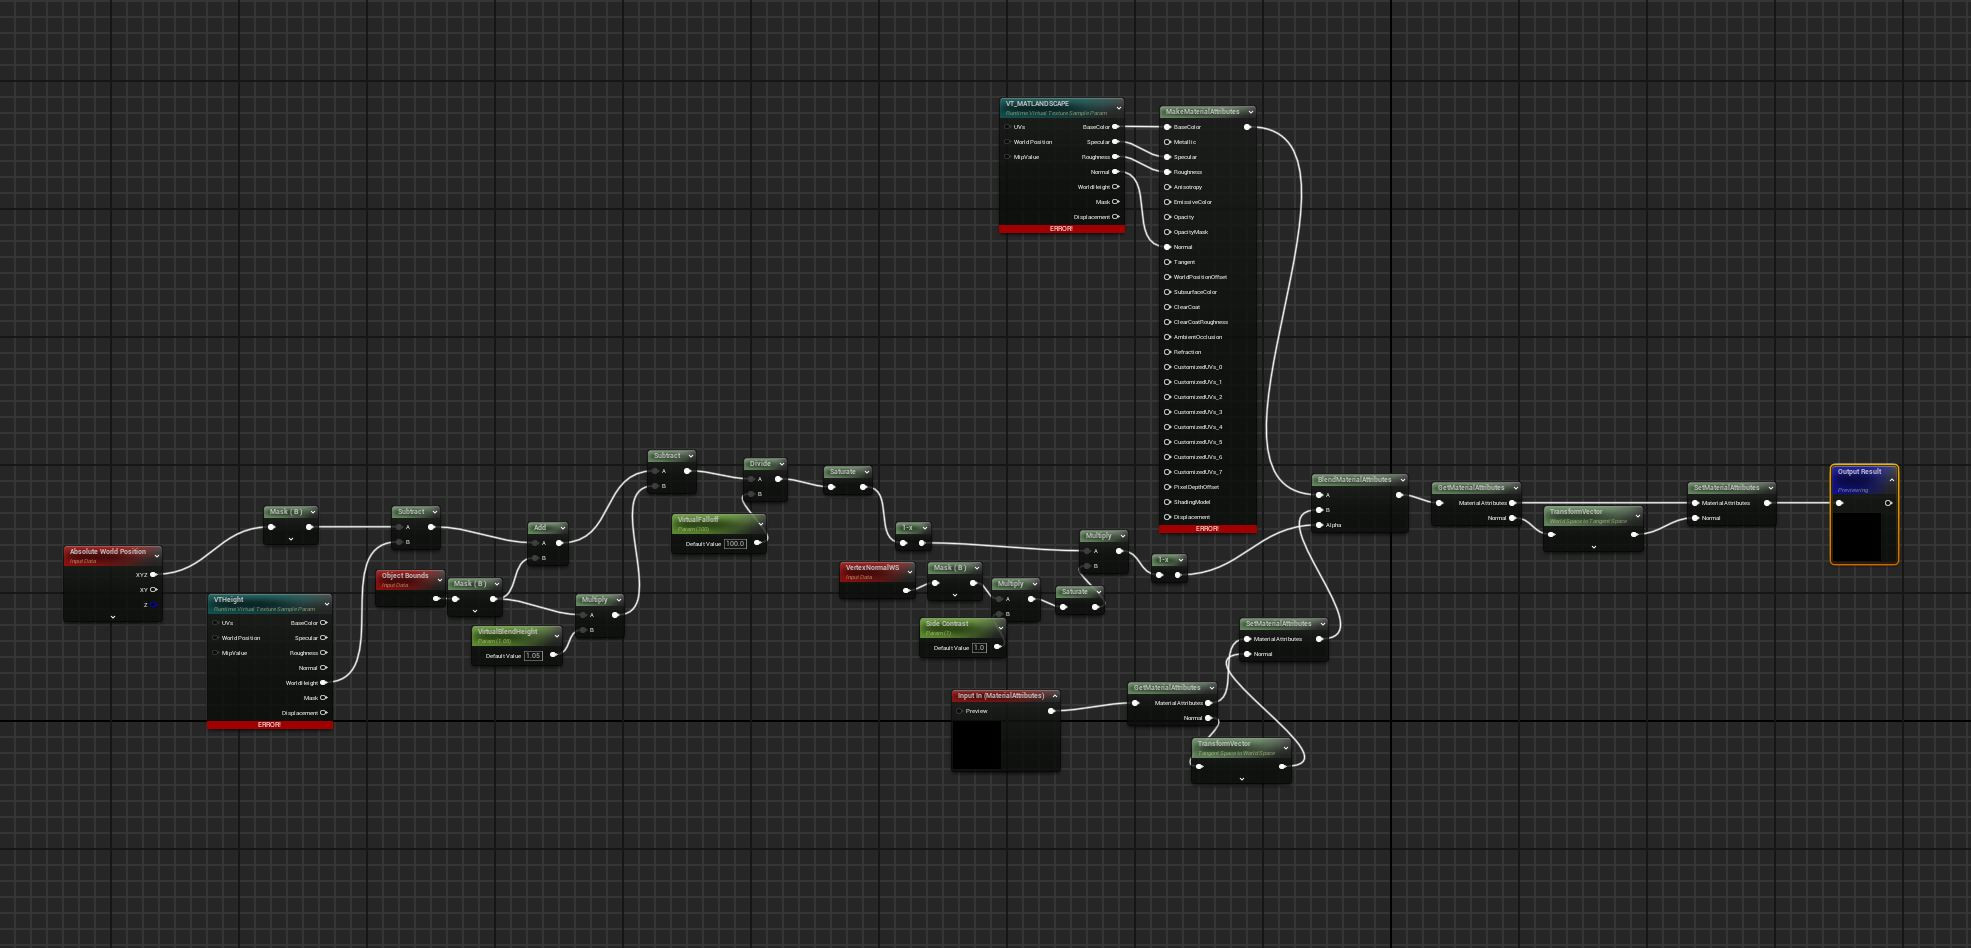Click the Preview pin on Input In node
The height and width of the screenshot is (948, 1971).
click(x=959, y=711)
